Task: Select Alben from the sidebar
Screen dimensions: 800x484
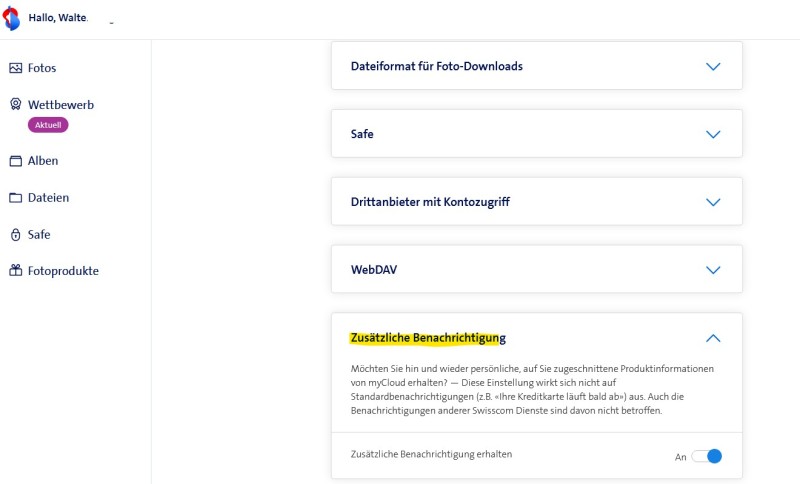Action: (x=43, y=161)
